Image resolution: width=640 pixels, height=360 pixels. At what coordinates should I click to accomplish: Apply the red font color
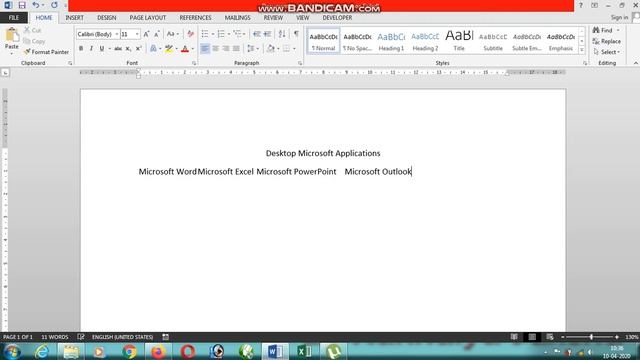(185, 49)
